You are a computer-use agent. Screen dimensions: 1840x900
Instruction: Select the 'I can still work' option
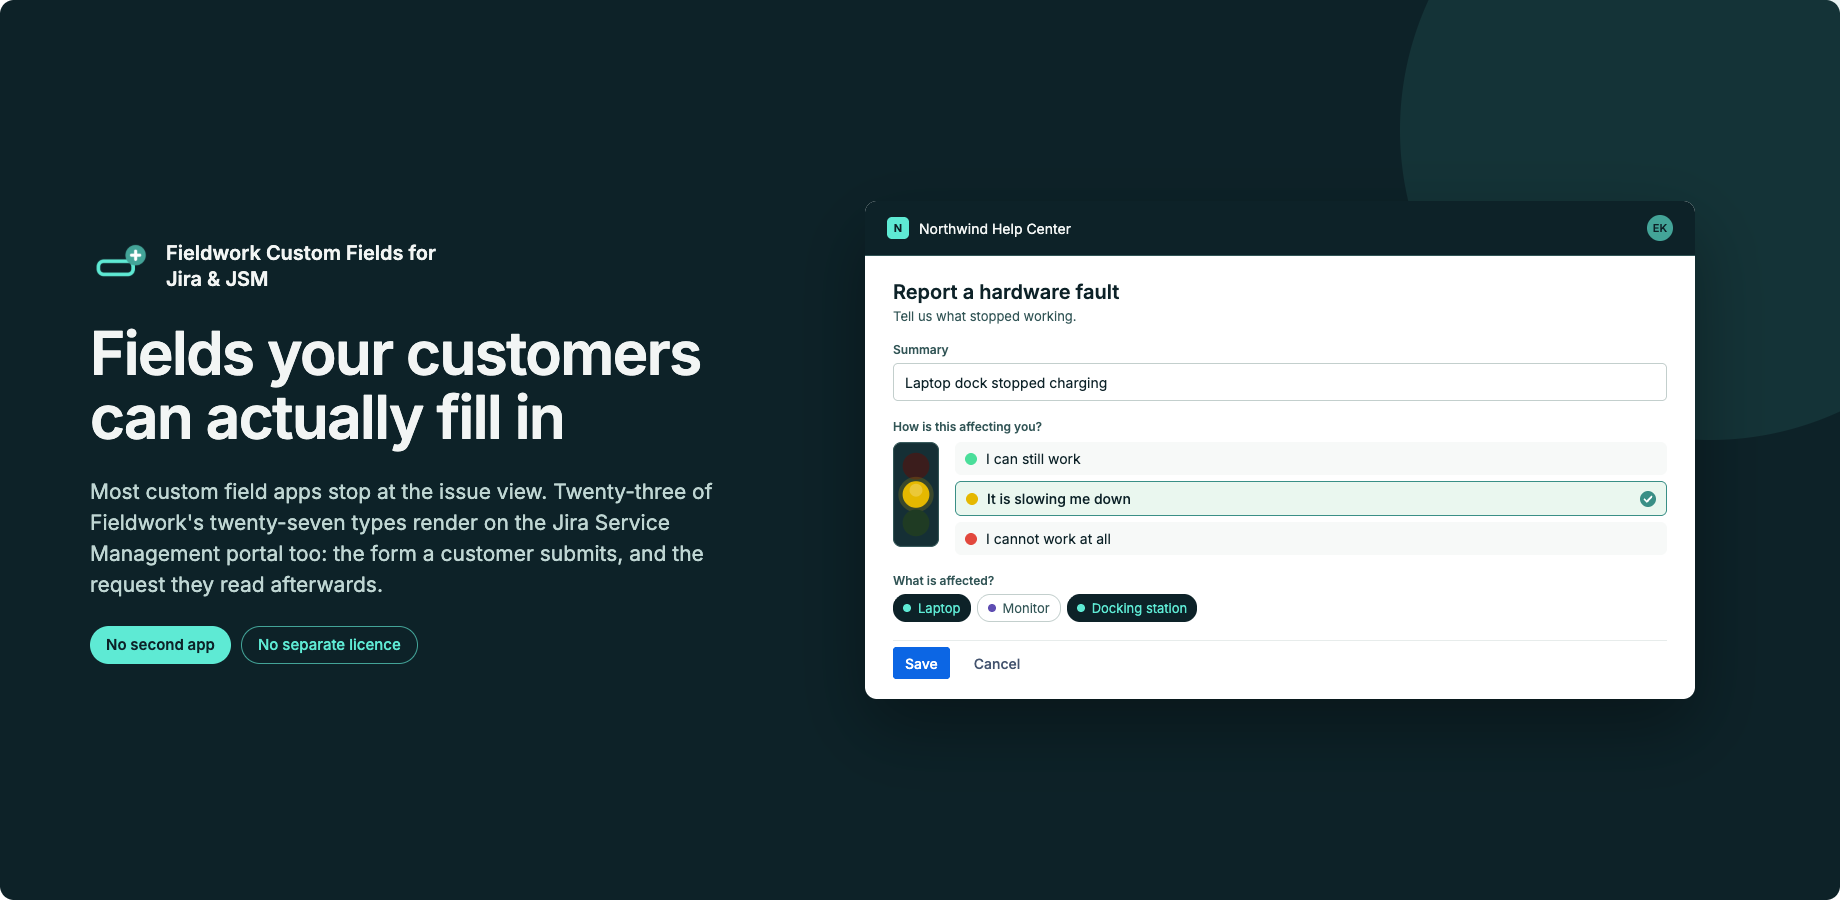point(1311,459)
